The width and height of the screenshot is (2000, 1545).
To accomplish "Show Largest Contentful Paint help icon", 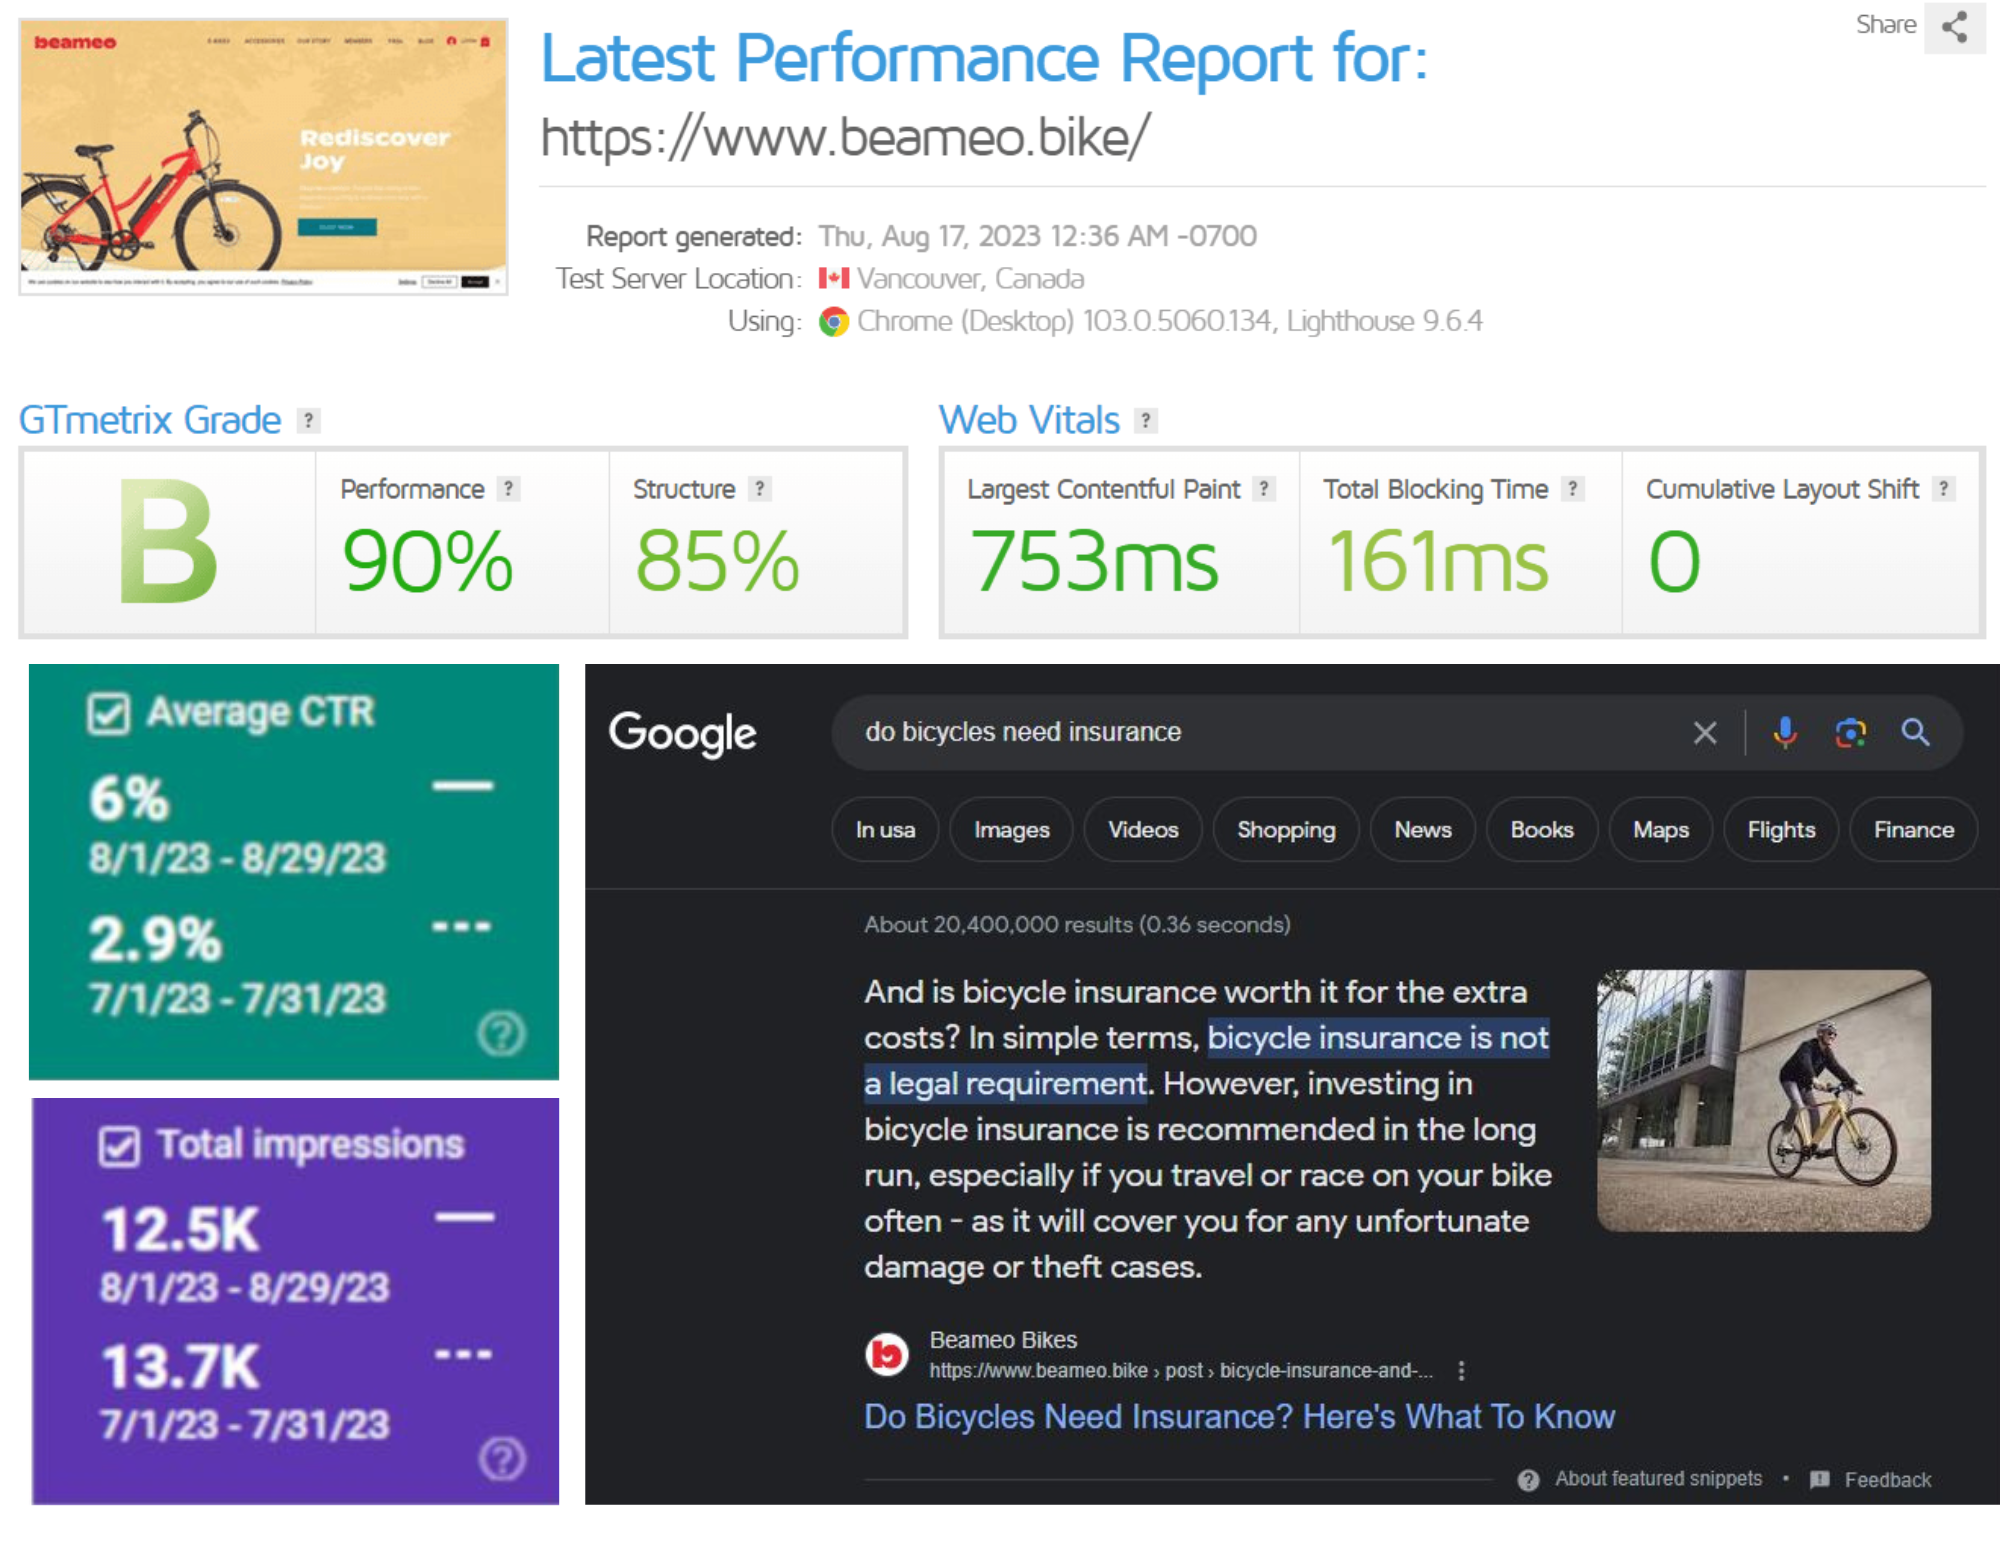I will (x=1264, y=489).
